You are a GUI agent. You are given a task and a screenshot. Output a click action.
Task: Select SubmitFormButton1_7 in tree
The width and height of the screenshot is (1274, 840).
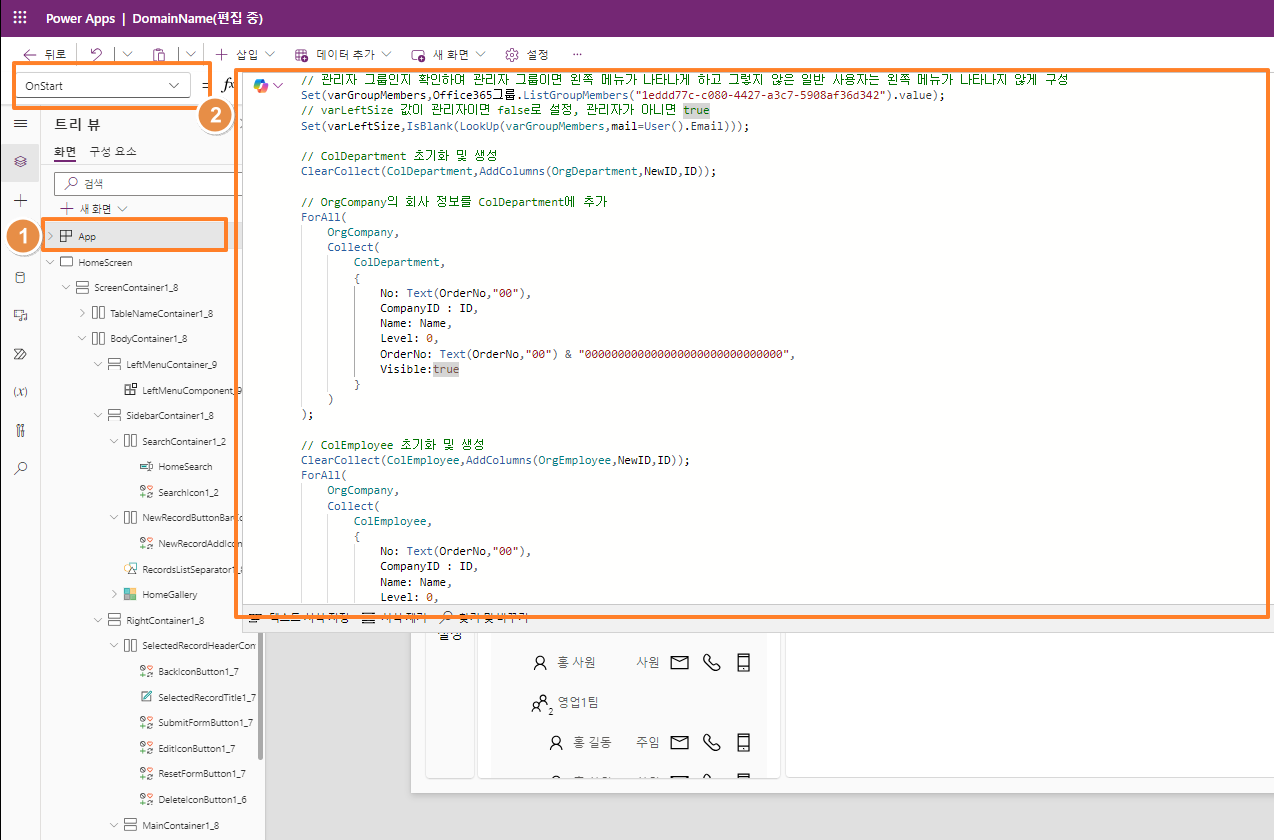205,722
